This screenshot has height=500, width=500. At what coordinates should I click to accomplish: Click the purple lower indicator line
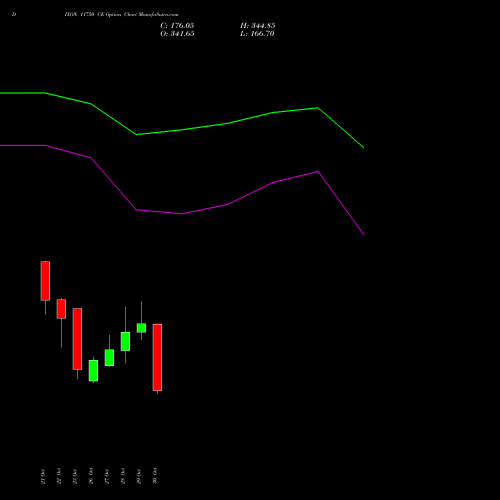(182, 214)
